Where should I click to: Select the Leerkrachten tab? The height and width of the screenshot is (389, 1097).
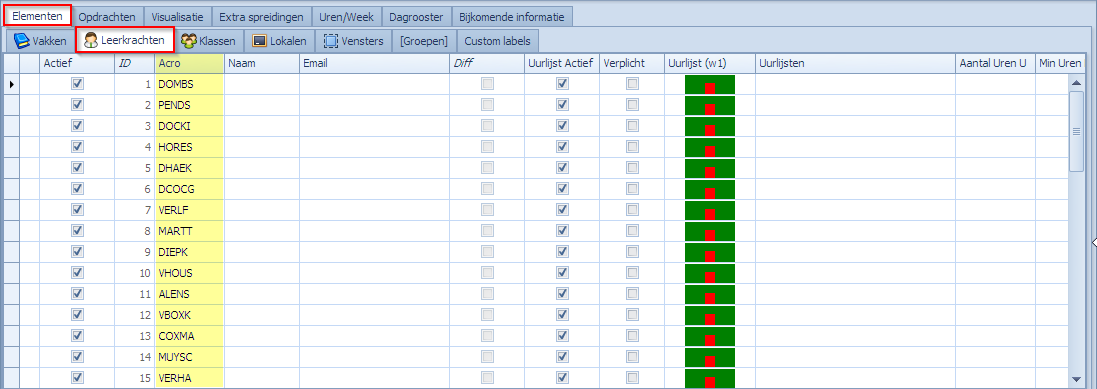(125, 41)
